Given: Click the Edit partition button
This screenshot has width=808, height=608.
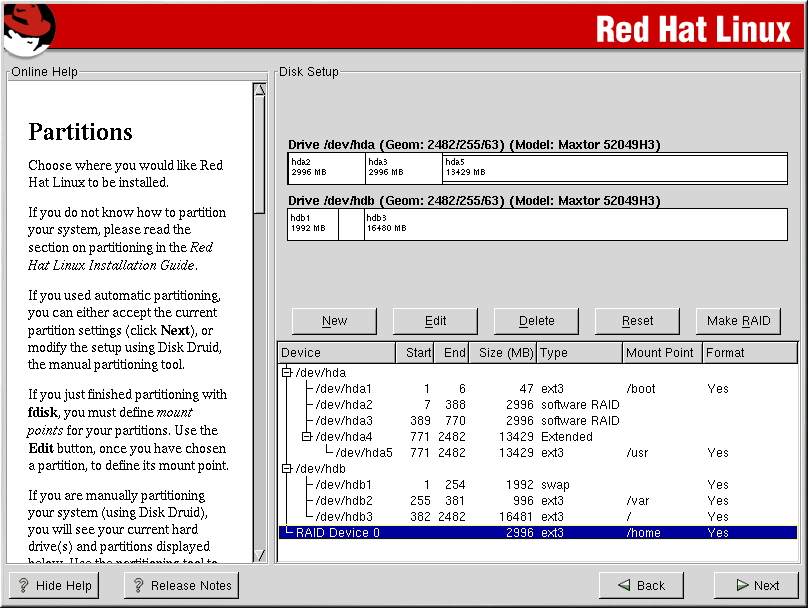Looking at the screenshot, I should point(435,321).
